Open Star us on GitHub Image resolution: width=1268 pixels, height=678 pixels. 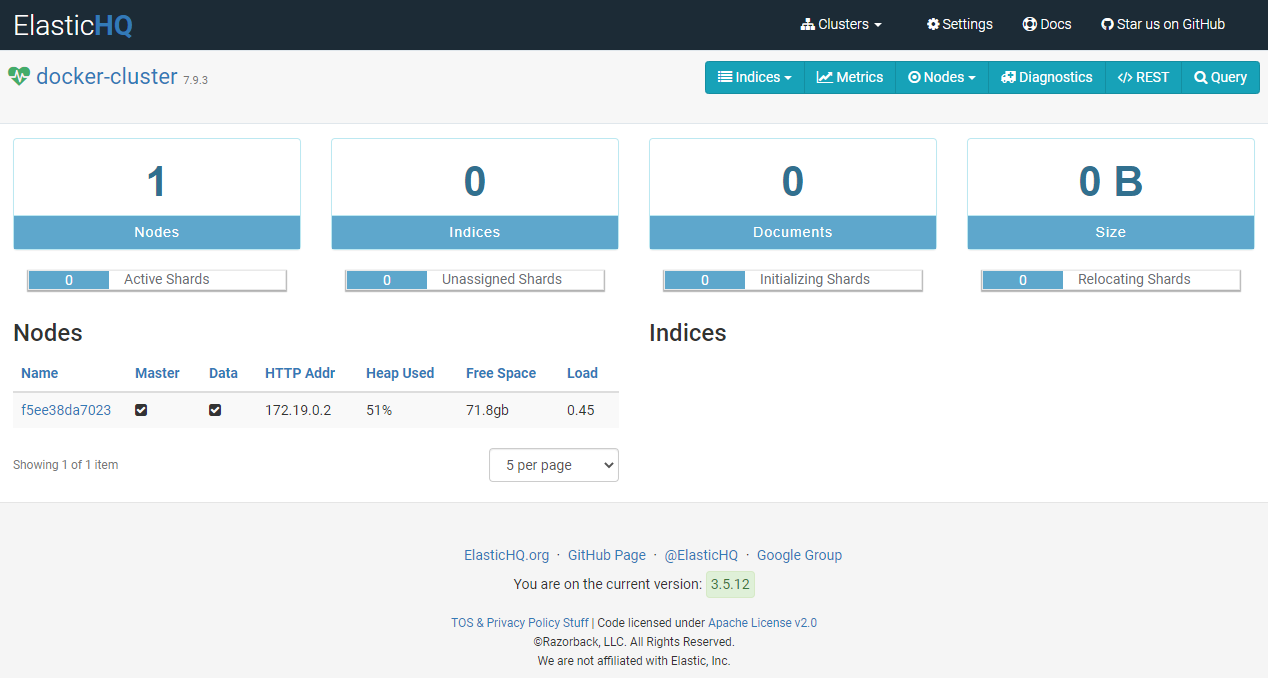(1163, 24)
